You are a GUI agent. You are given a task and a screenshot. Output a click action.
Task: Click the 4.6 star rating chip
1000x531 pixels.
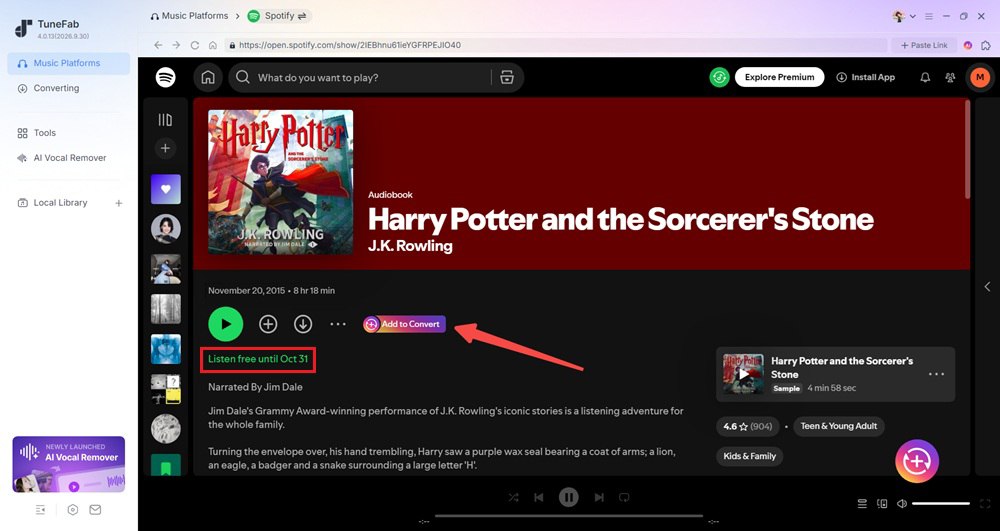click(x=747, y=426)
